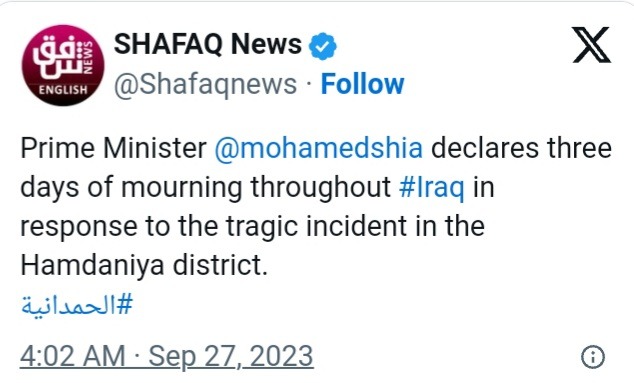Open the @Shafaqnews handle link
634x383 pixels.
click(x=205, y=85)
